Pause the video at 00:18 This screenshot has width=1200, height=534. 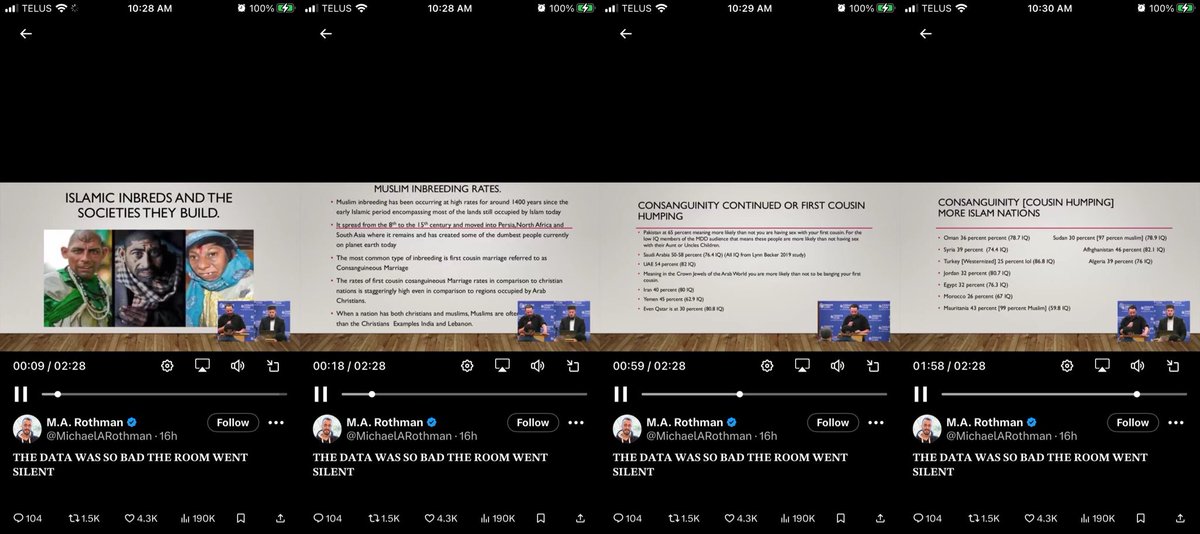coord(320,394)
